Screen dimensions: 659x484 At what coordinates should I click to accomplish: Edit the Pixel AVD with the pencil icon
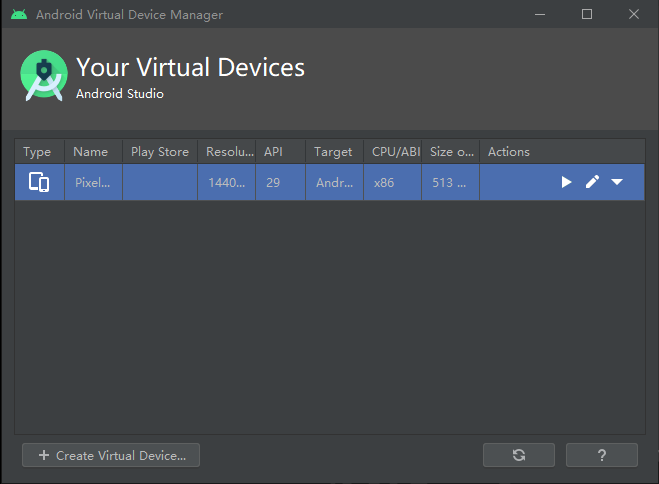592,182
